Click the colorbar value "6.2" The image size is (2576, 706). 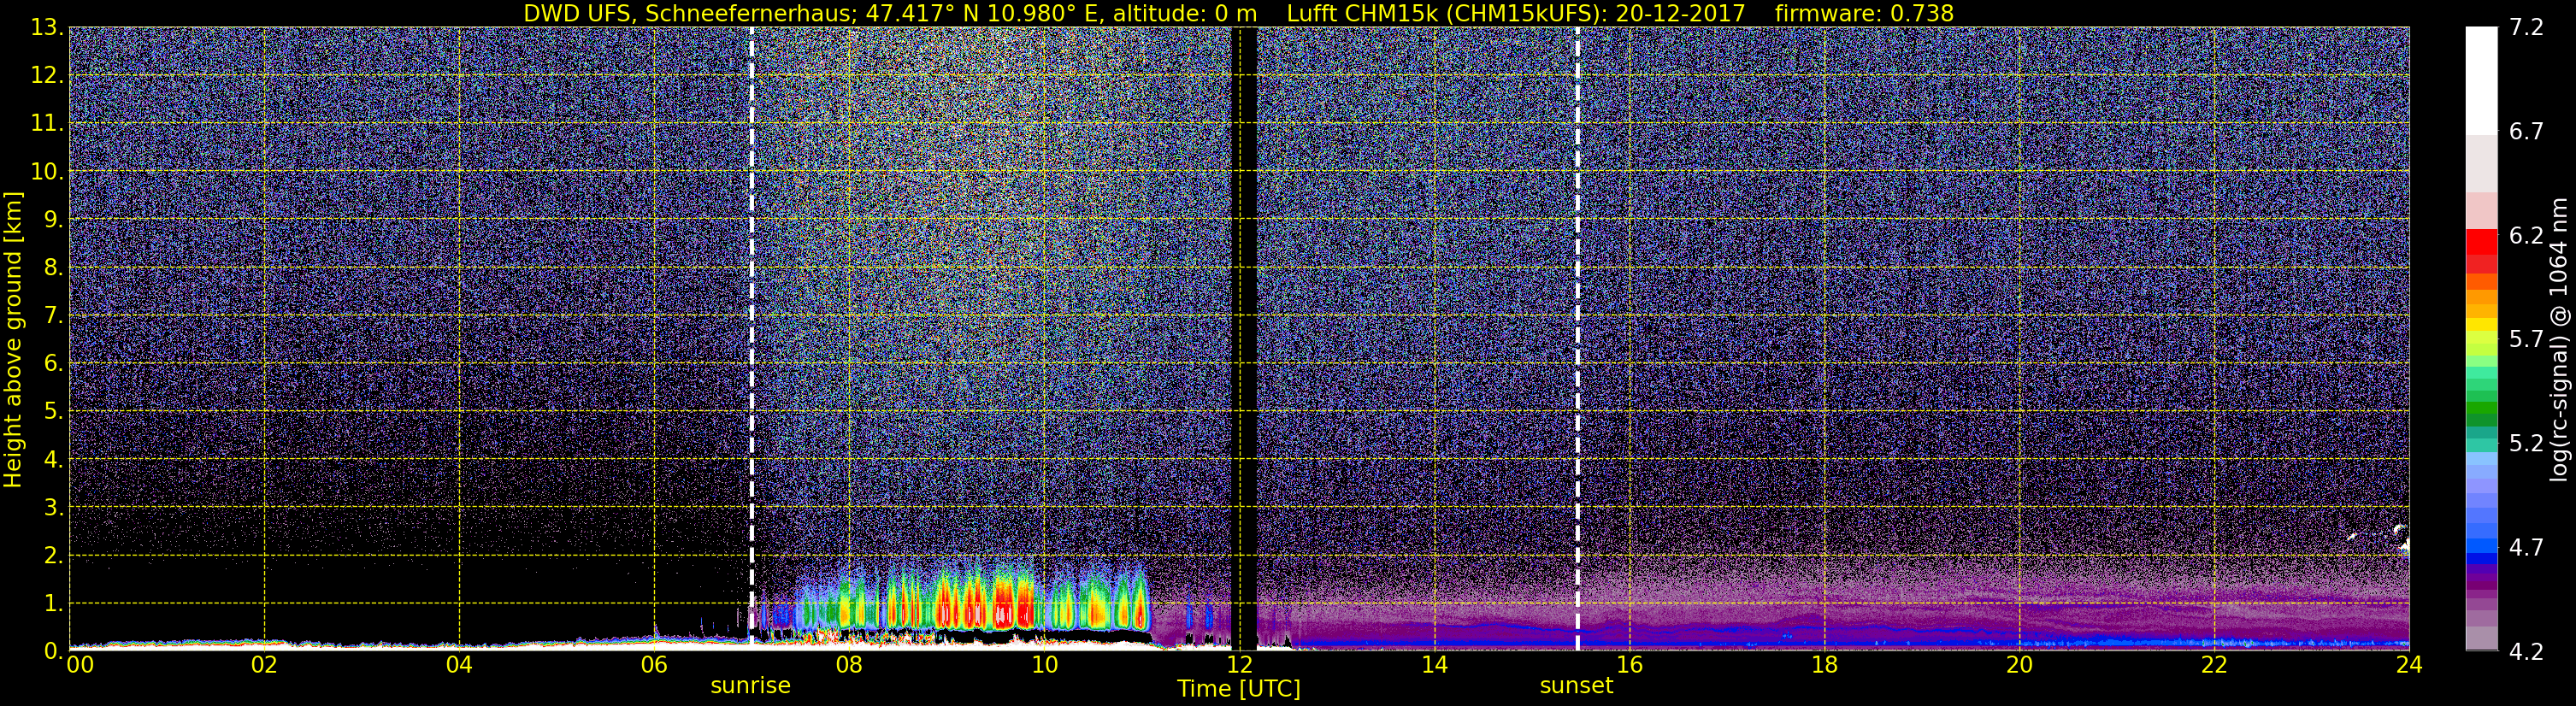pos(2526,235)
